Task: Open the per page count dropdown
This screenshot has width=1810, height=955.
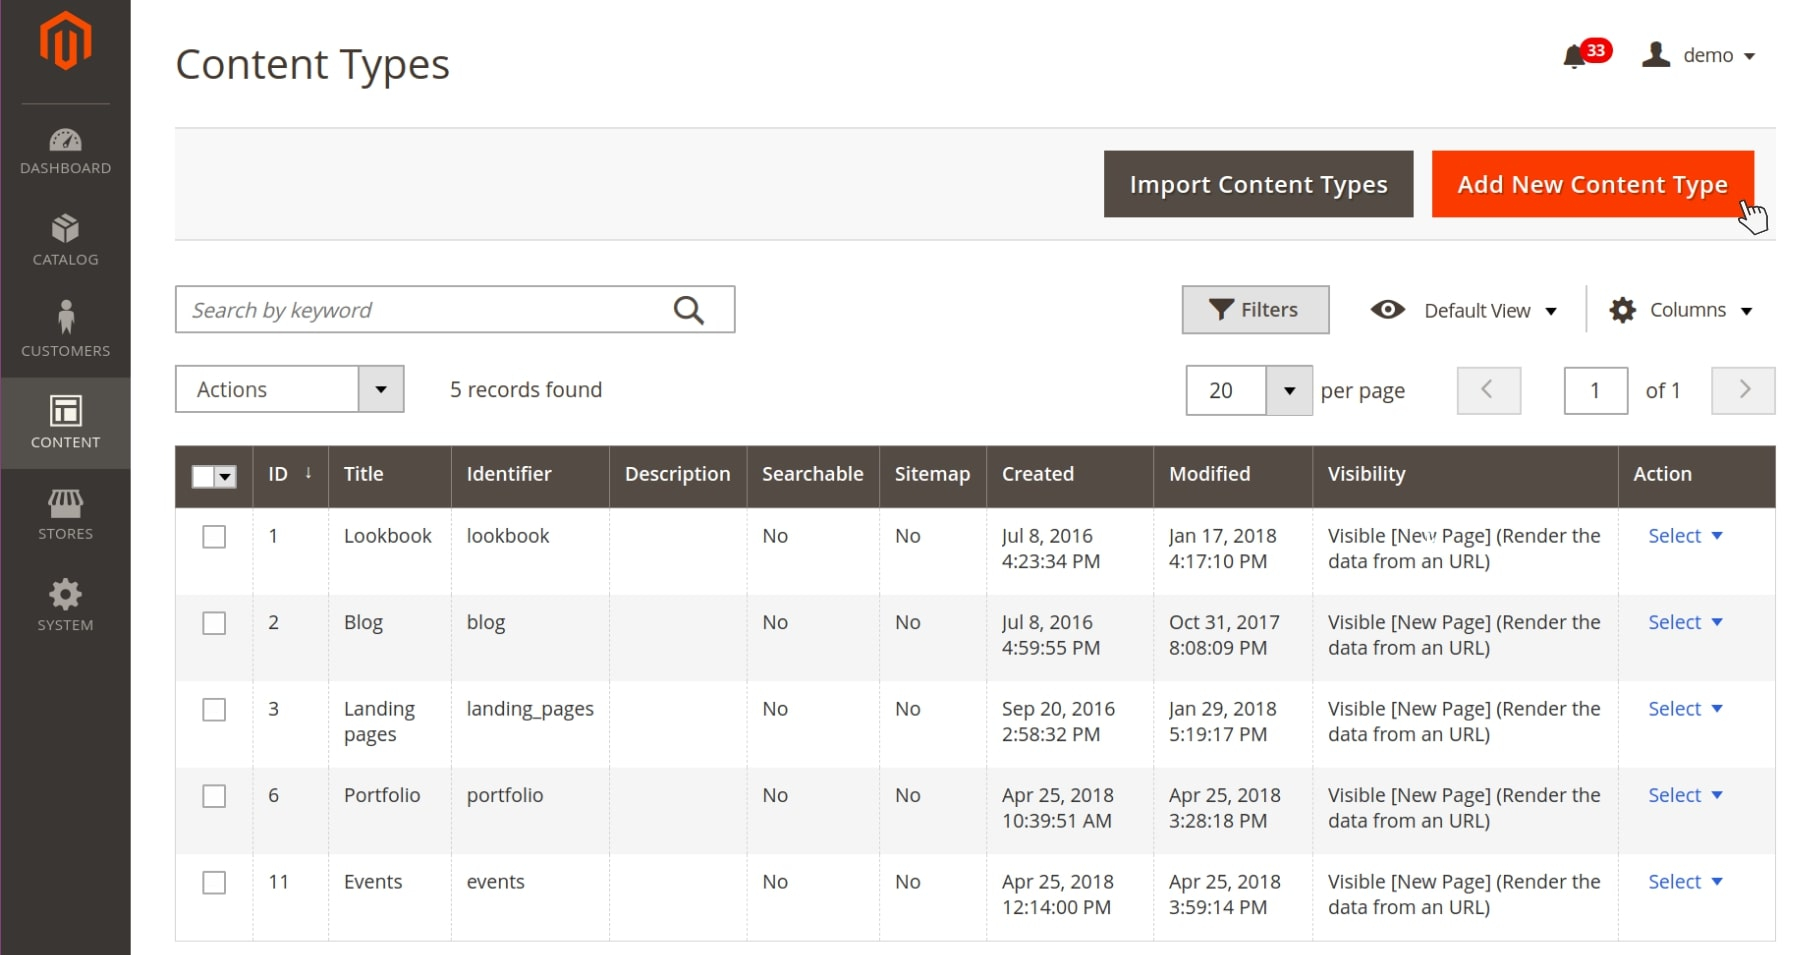Action: pos(1289,390)
